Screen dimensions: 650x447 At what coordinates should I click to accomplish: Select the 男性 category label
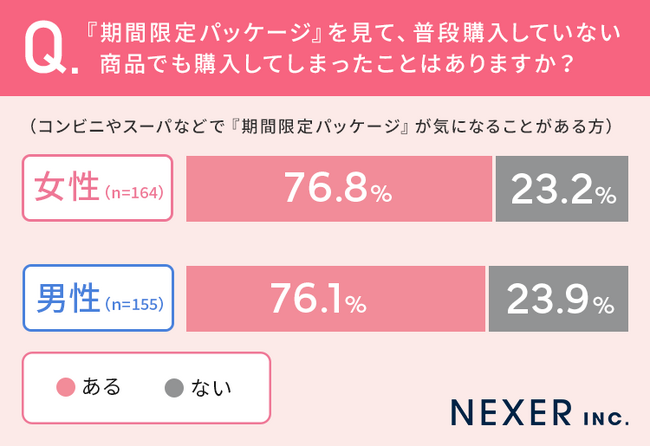coord(66,298)
